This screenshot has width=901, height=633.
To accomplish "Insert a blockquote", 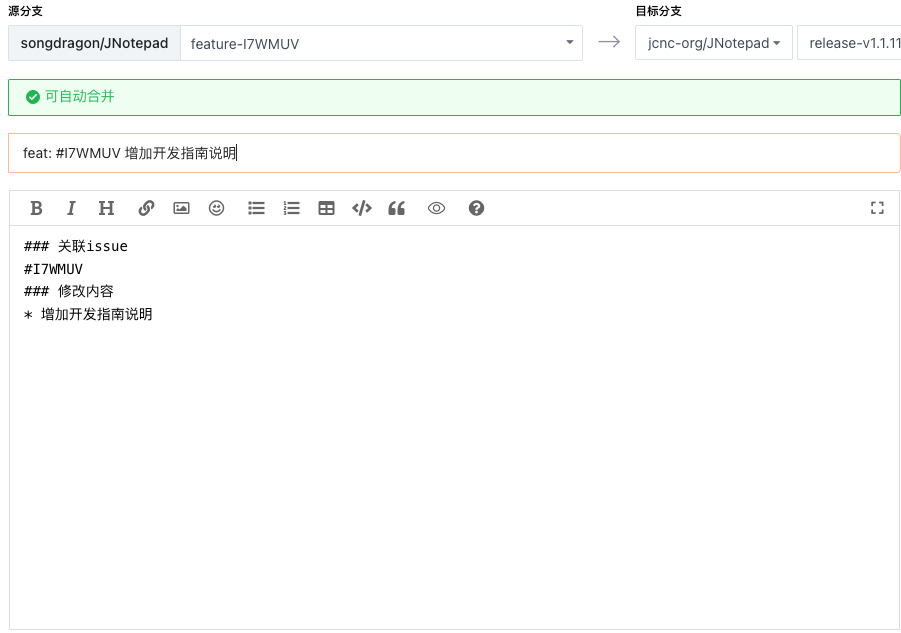I will tap(396, 208).
